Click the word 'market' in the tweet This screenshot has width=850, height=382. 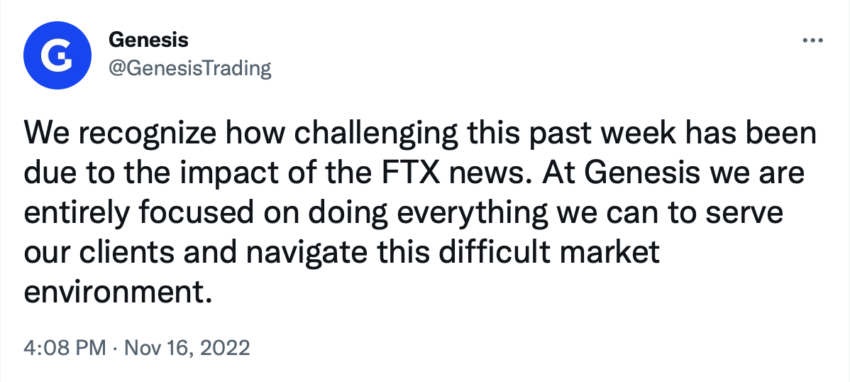[620, 253]
